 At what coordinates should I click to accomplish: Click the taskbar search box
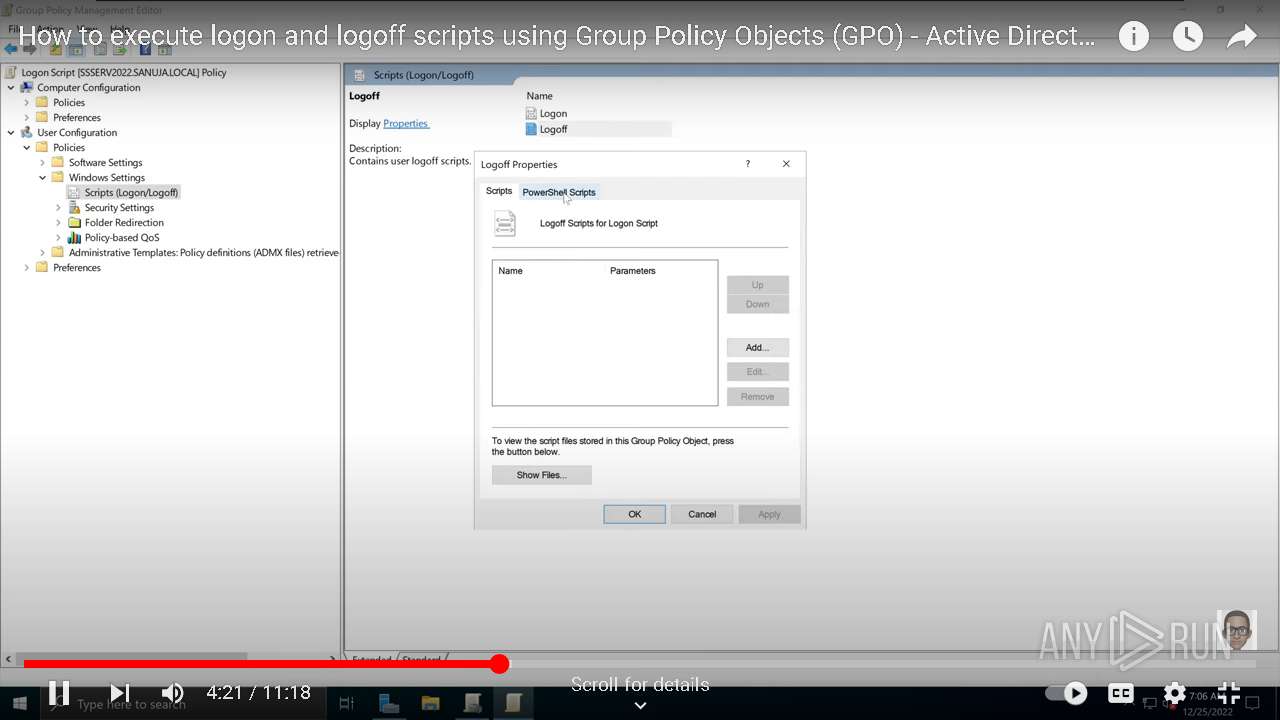click(x=131, y=705)
